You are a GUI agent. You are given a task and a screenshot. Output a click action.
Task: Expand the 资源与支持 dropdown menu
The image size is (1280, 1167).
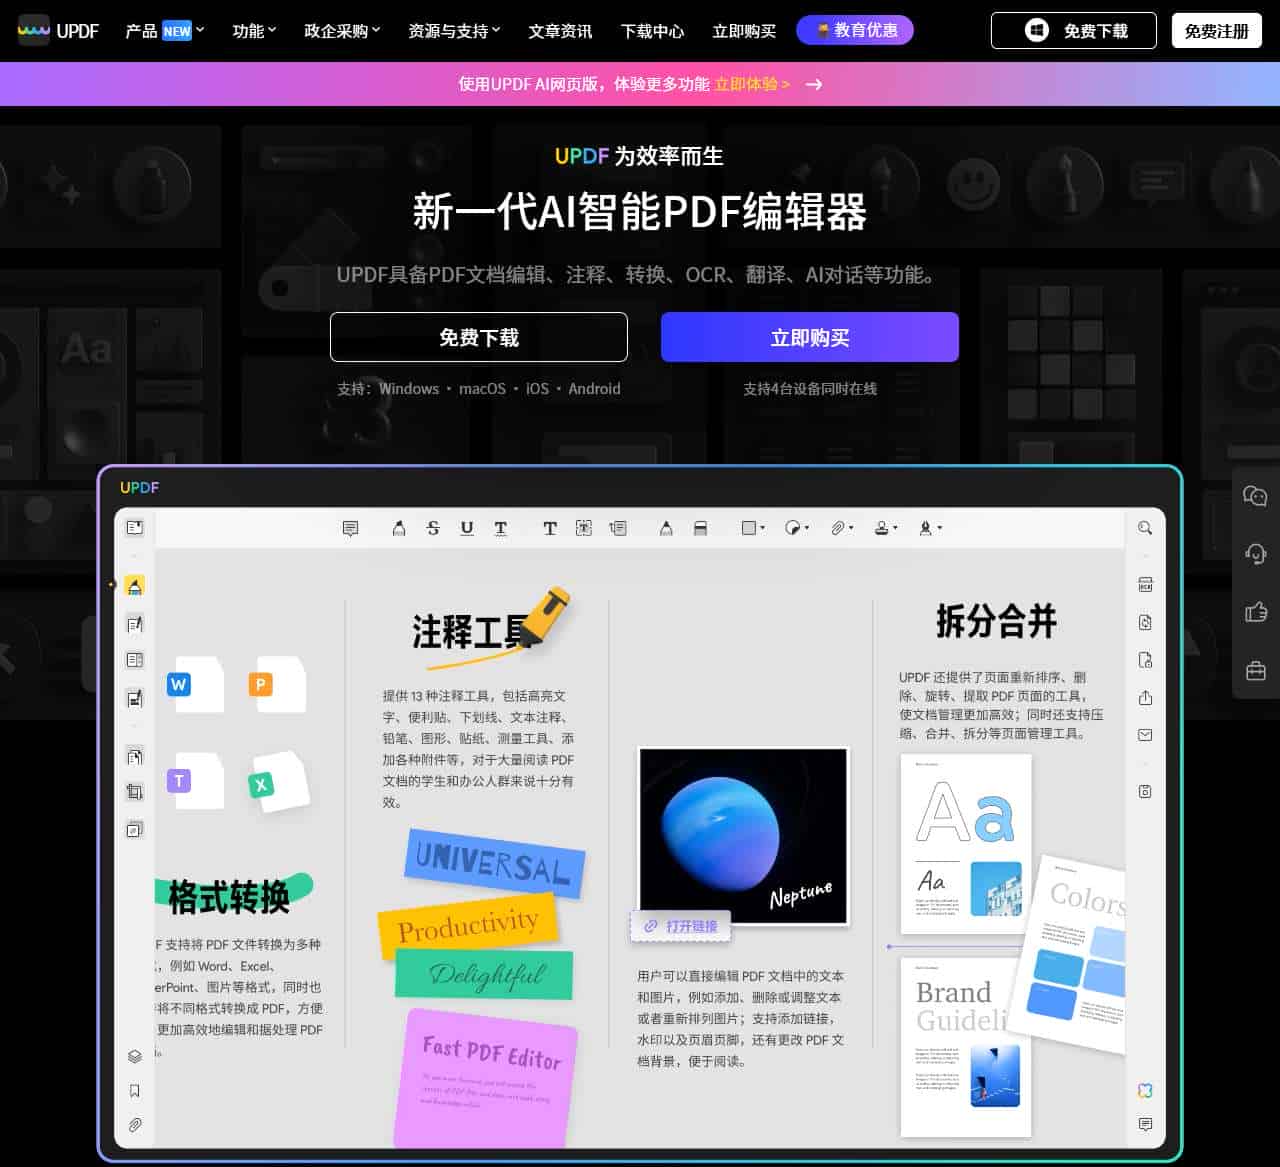(x=454, y=31)
